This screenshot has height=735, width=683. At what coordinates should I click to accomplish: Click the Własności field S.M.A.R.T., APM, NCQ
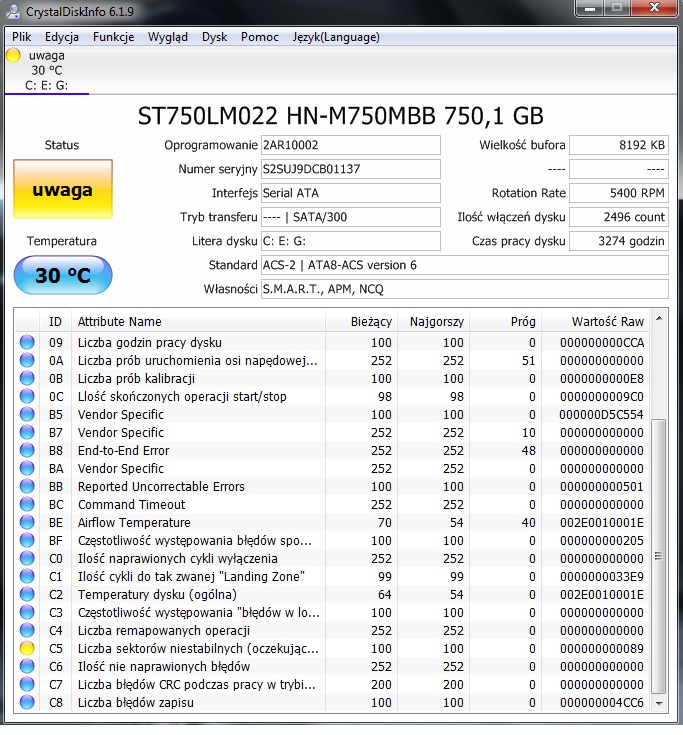[x=465, y=289]
